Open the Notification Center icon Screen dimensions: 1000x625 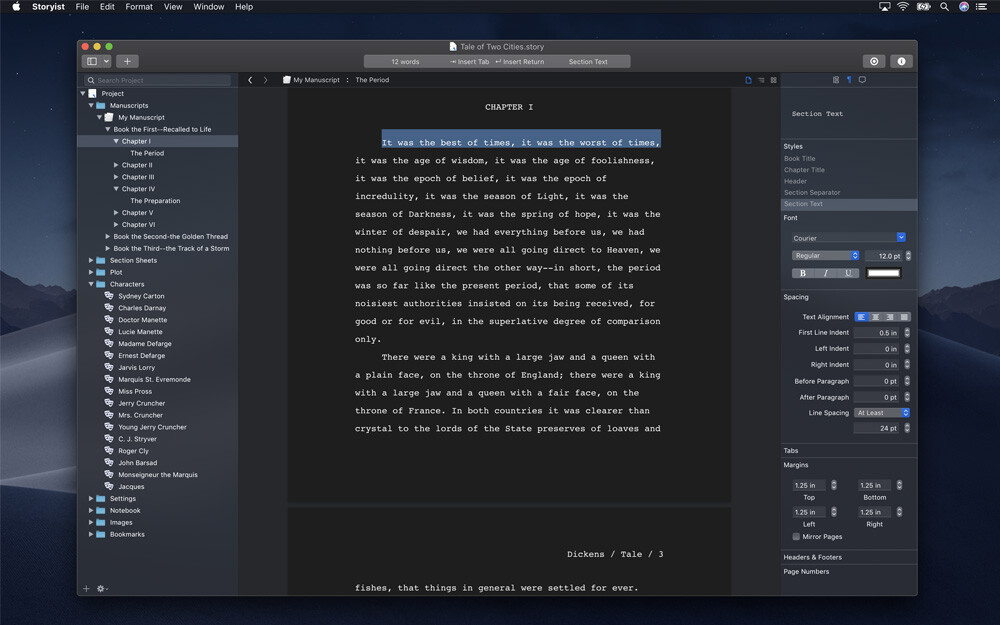coord(982,6)
